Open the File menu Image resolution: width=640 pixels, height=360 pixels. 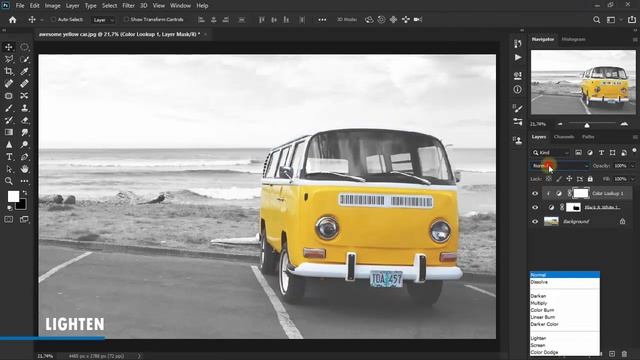(x=20, y=6)
